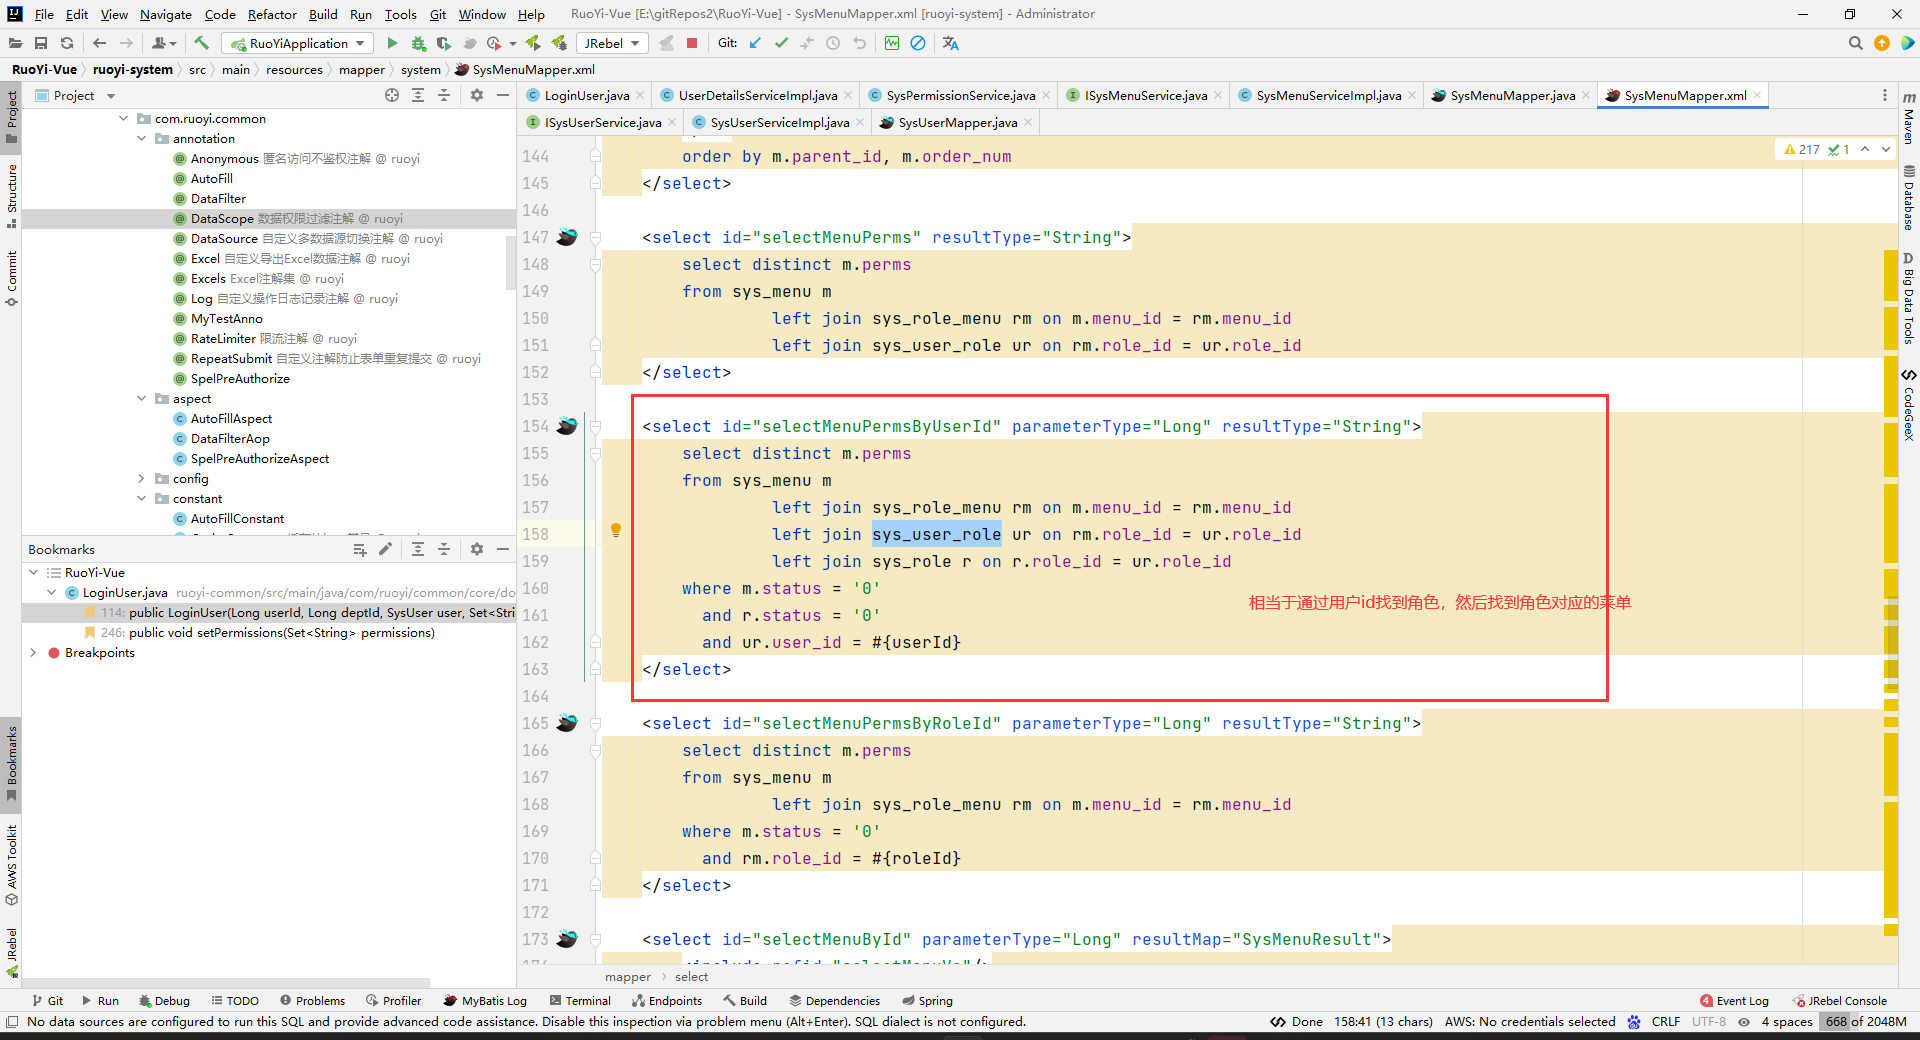Toggle the Bookmarks side tool window
1920x1040 pixels.
click(11, 765)
